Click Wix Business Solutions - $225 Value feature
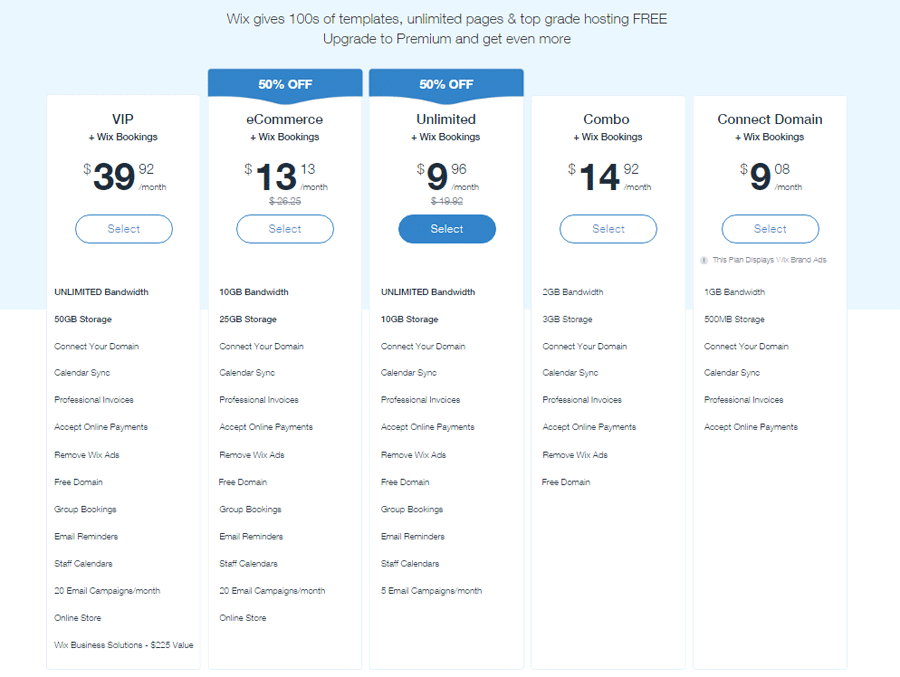900x677 pixels. coord(124,645)
